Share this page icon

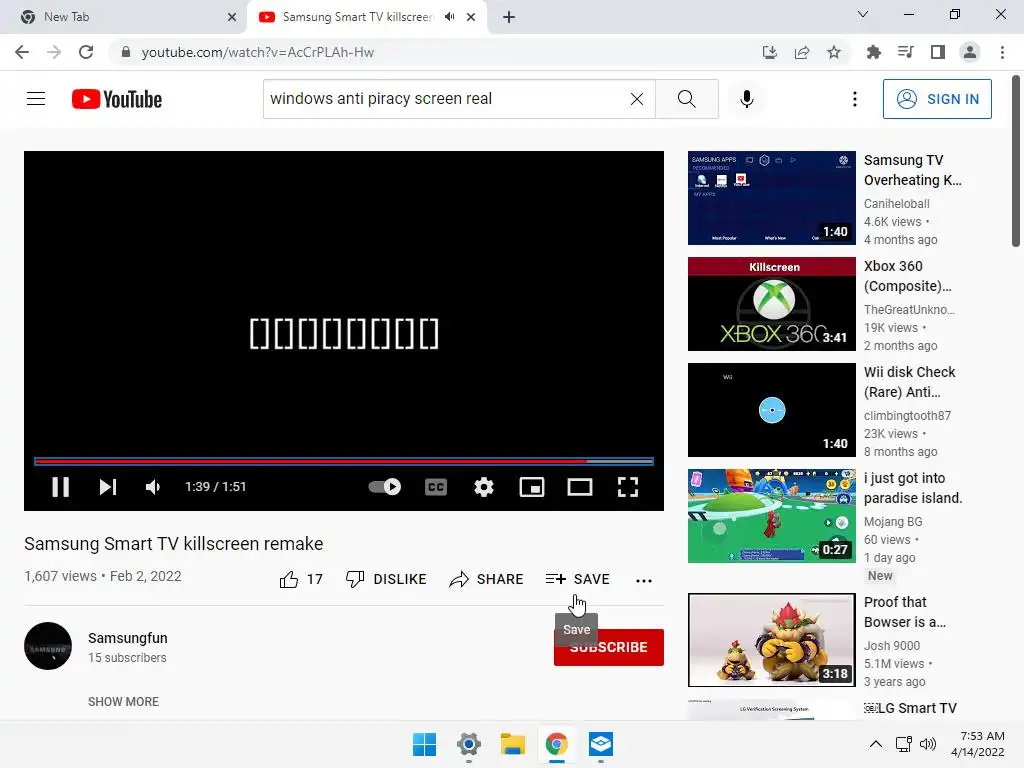point(802,52)
